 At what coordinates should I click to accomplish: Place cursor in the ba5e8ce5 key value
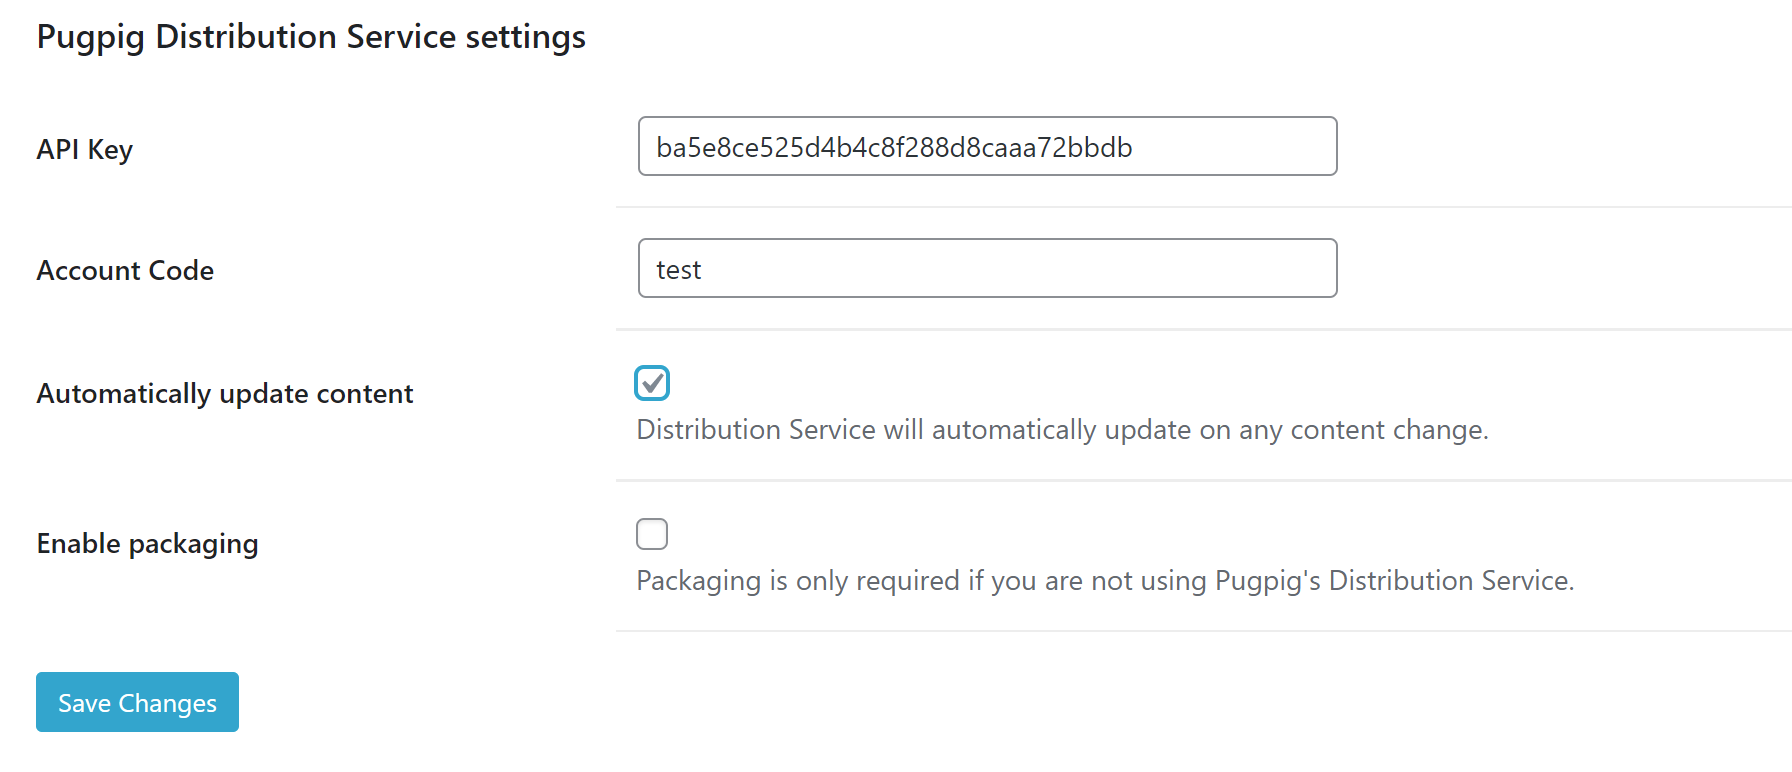tap(894, 147)
